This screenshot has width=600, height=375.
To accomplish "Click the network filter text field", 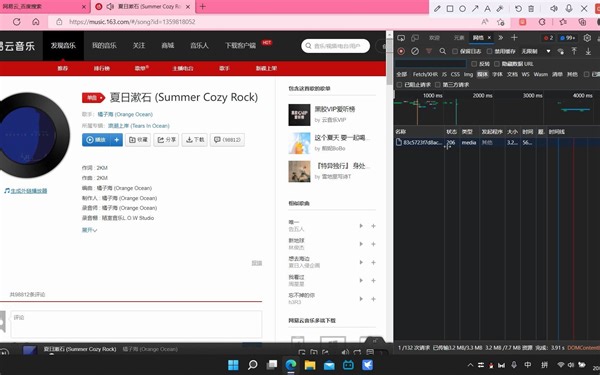I will 431,64.
